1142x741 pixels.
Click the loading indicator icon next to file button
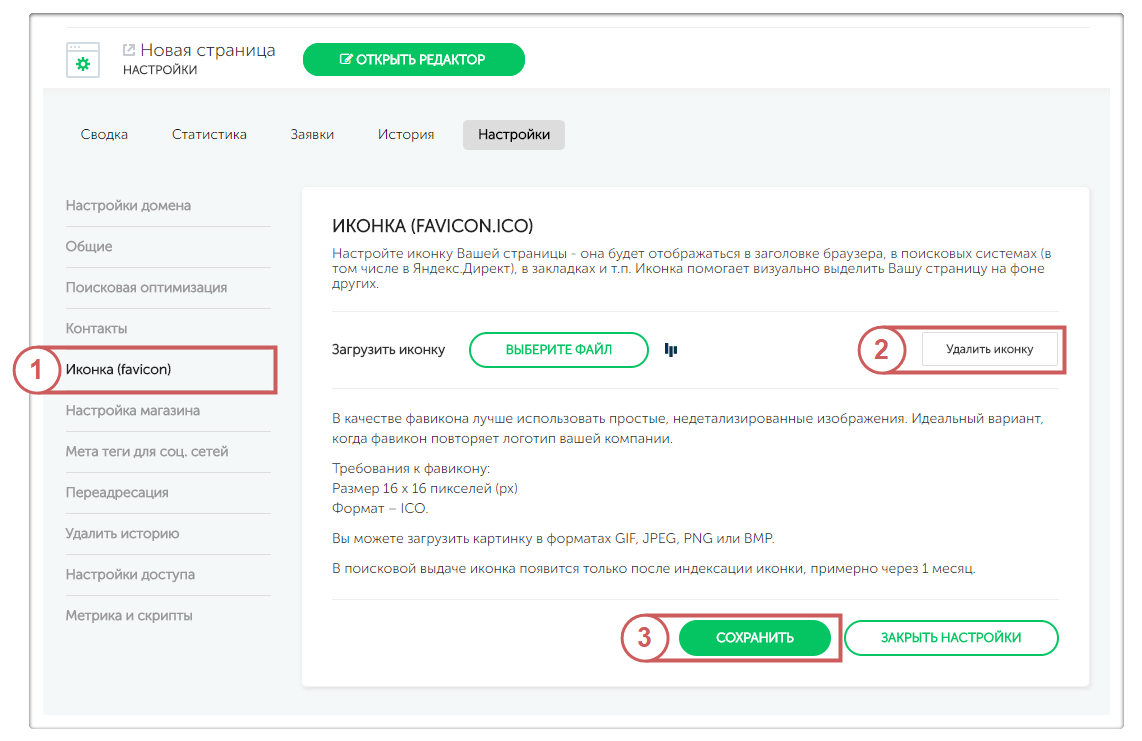[671, 350]
